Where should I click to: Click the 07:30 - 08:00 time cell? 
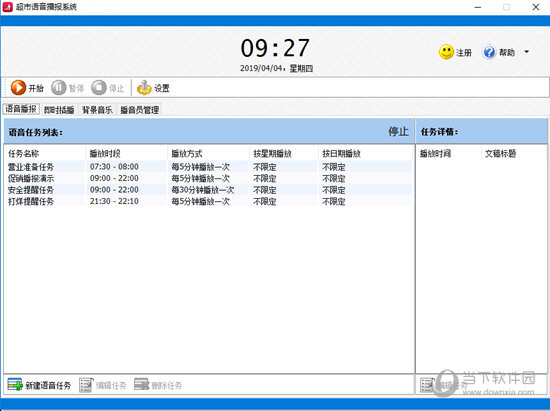point(114,167)
